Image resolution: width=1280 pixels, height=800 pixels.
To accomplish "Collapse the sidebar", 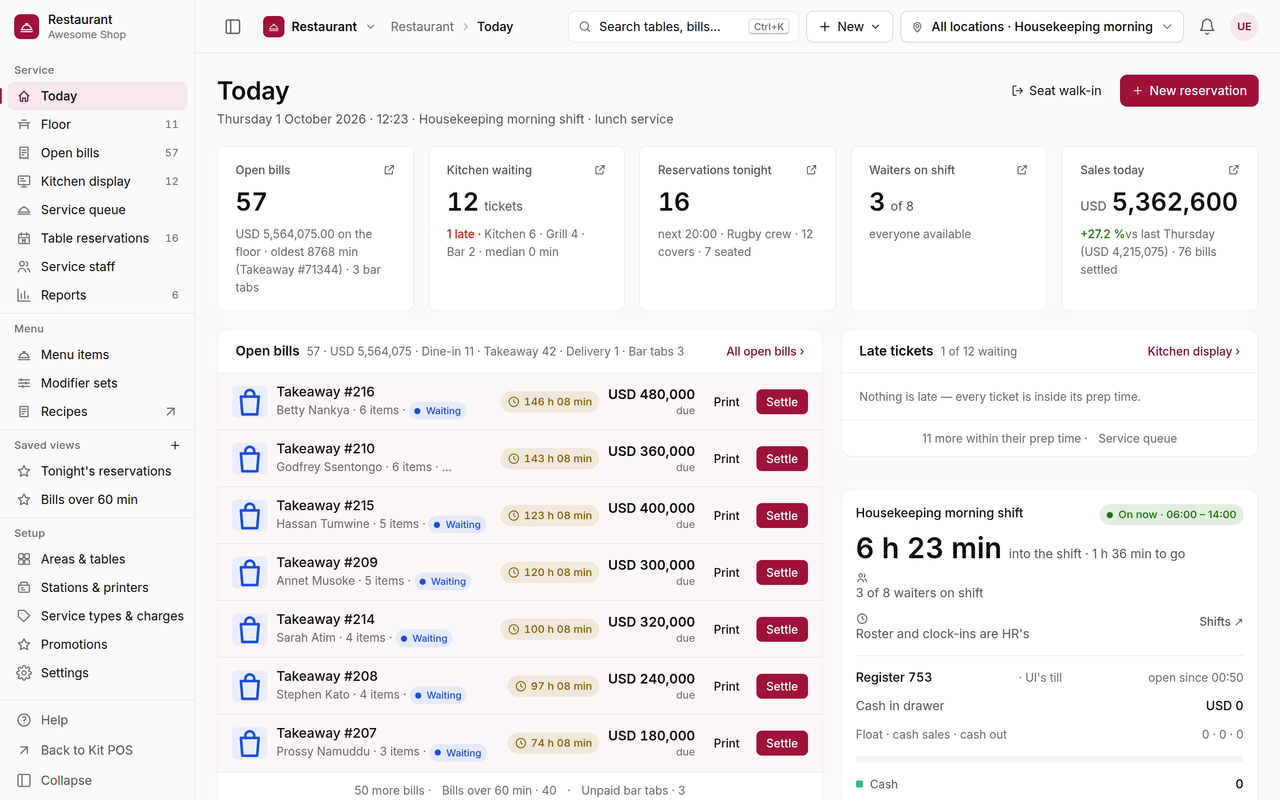I will click(97, 780).
